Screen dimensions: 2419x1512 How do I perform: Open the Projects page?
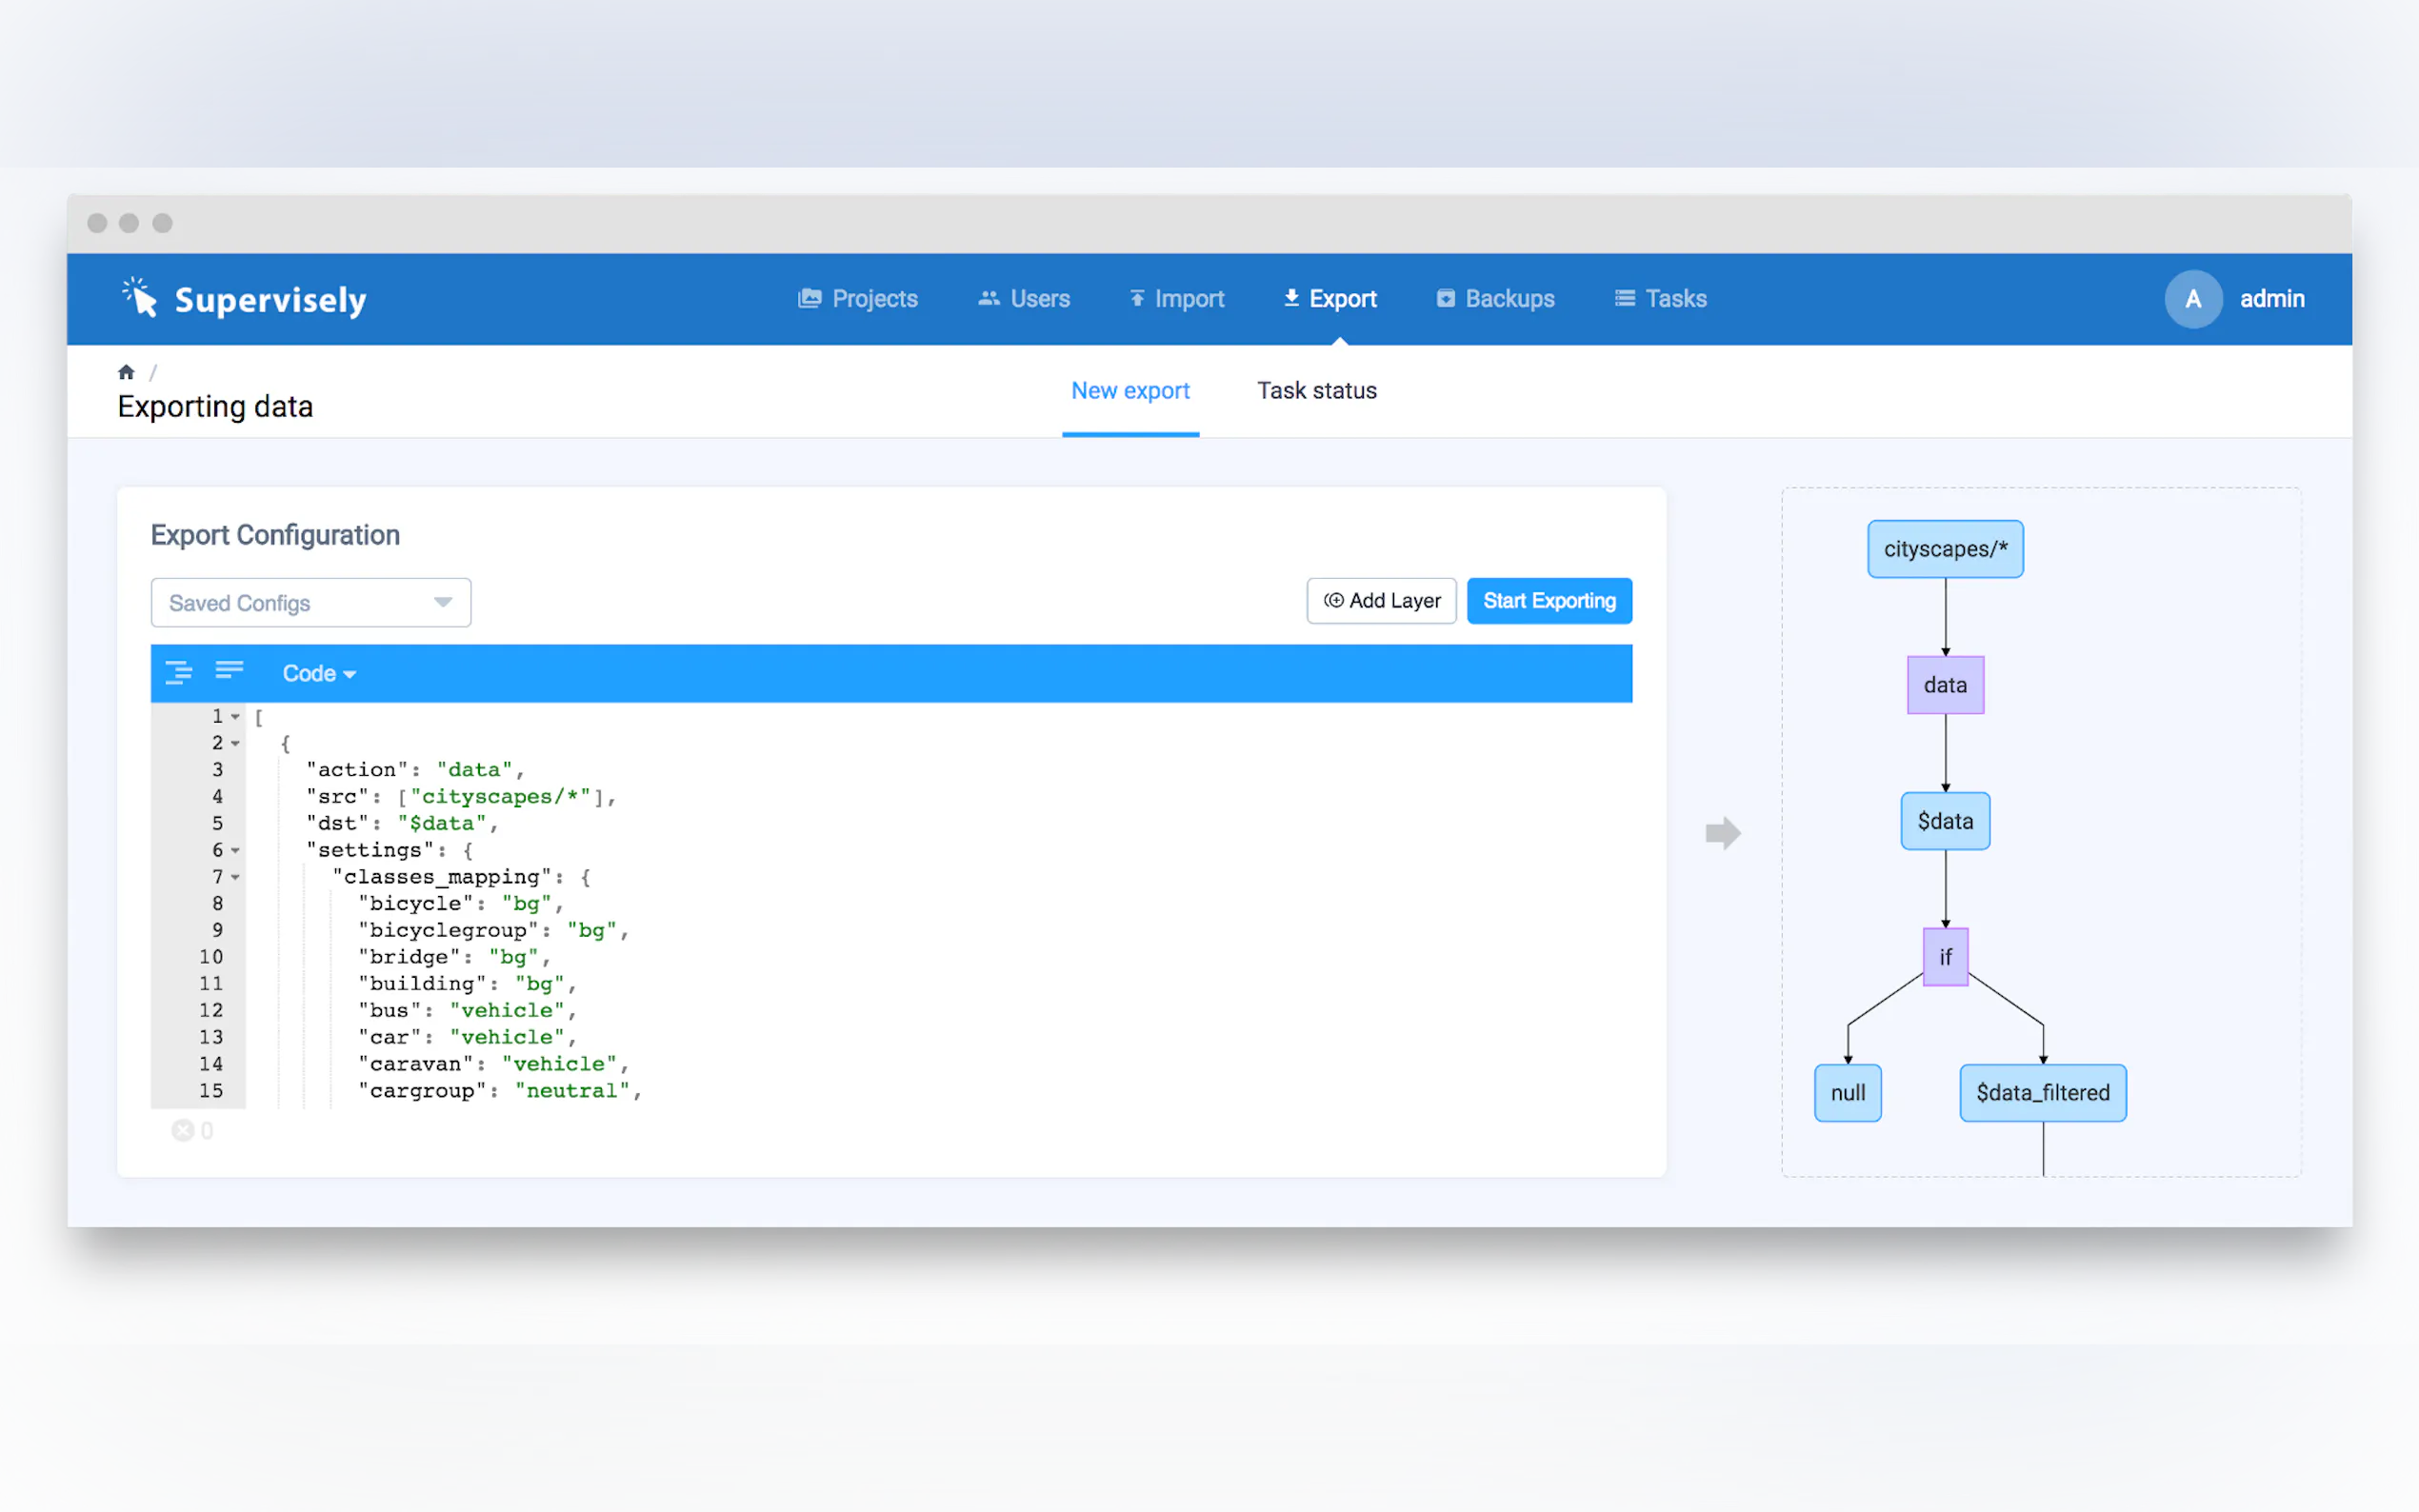click(857, 299)
